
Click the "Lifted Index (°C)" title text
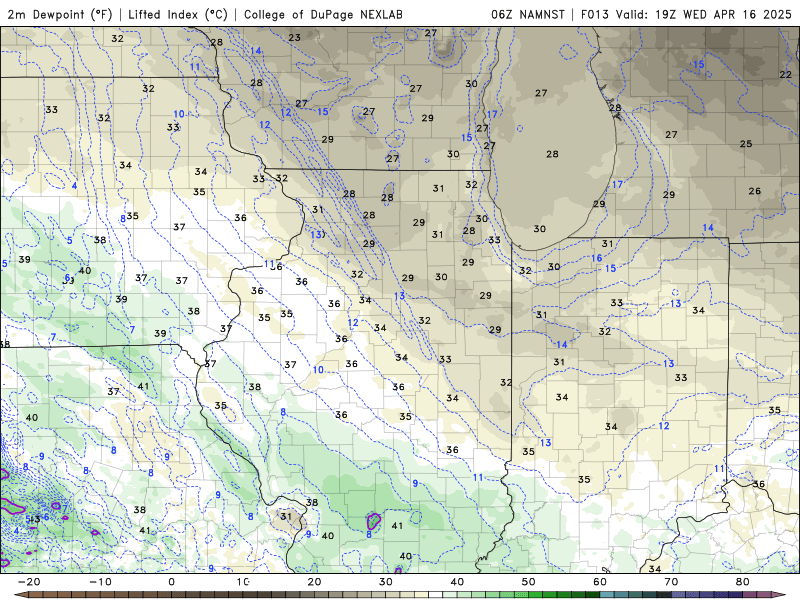pyautogui.click(x=178, y=14)
